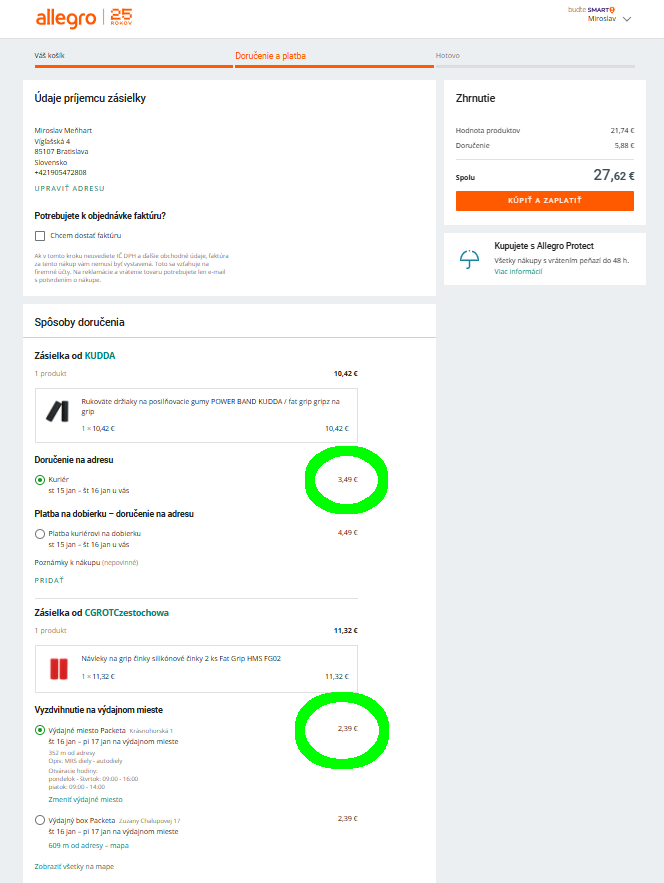
Task: Expand the Miroslav account dropdown
Action: [x=627, y=18]
